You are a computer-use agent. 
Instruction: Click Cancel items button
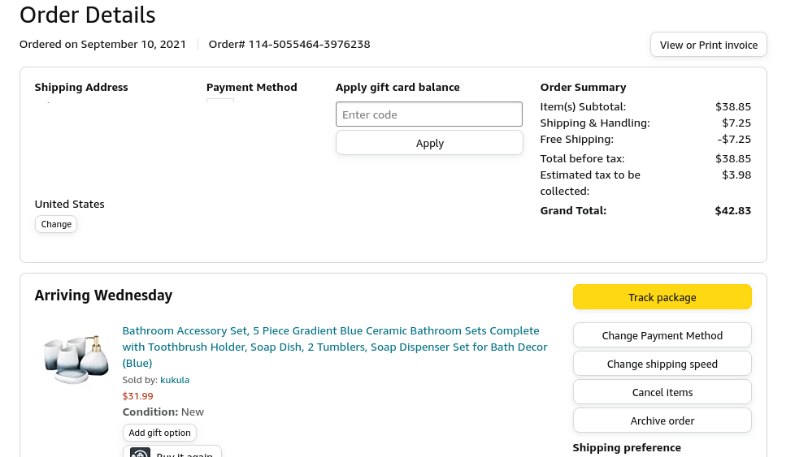[661, 392]
